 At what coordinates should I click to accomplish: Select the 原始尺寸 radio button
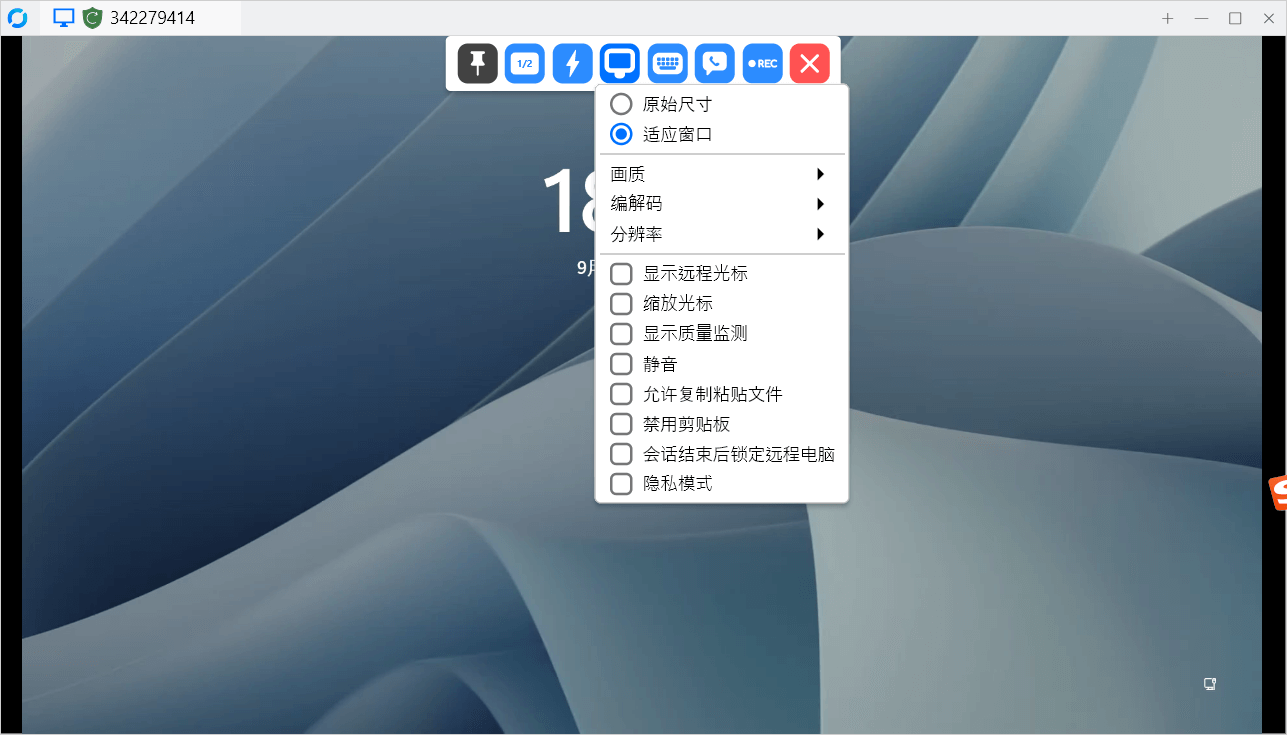click(620, 103)
